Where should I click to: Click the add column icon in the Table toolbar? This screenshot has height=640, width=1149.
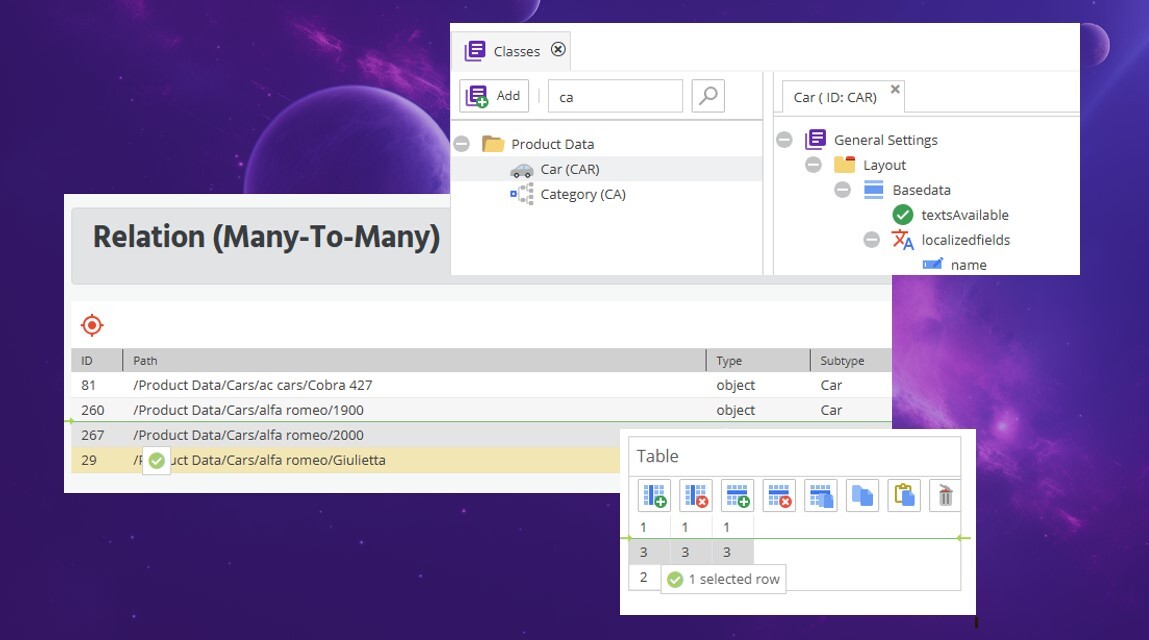(x=653, y=495)
